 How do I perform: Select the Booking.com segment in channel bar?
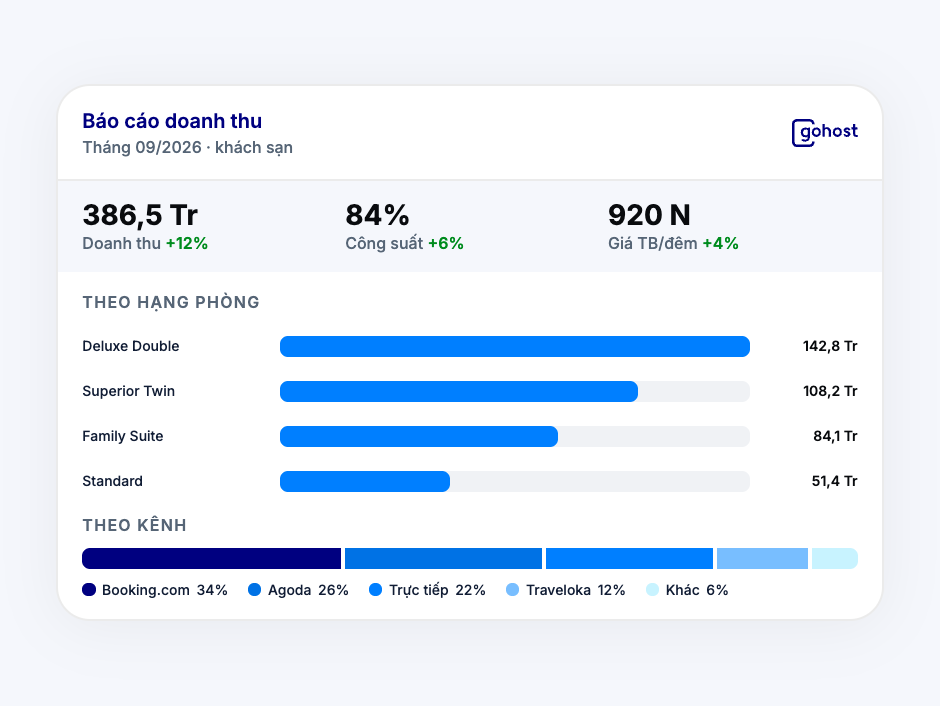(x=212, y=559)
